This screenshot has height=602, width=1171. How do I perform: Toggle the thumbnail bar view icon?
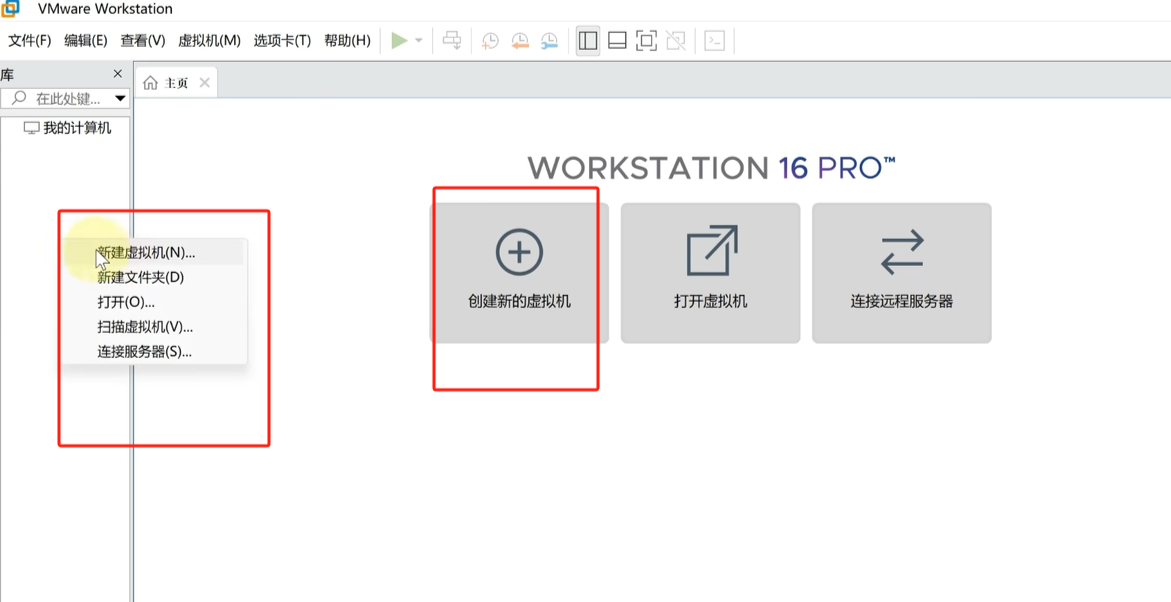coord(617,40)
